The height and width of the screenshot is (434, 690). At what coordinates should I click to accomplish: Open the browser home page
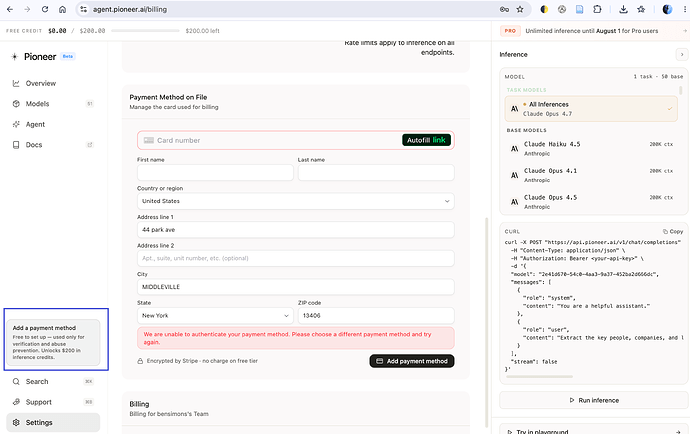click(62, 9)
